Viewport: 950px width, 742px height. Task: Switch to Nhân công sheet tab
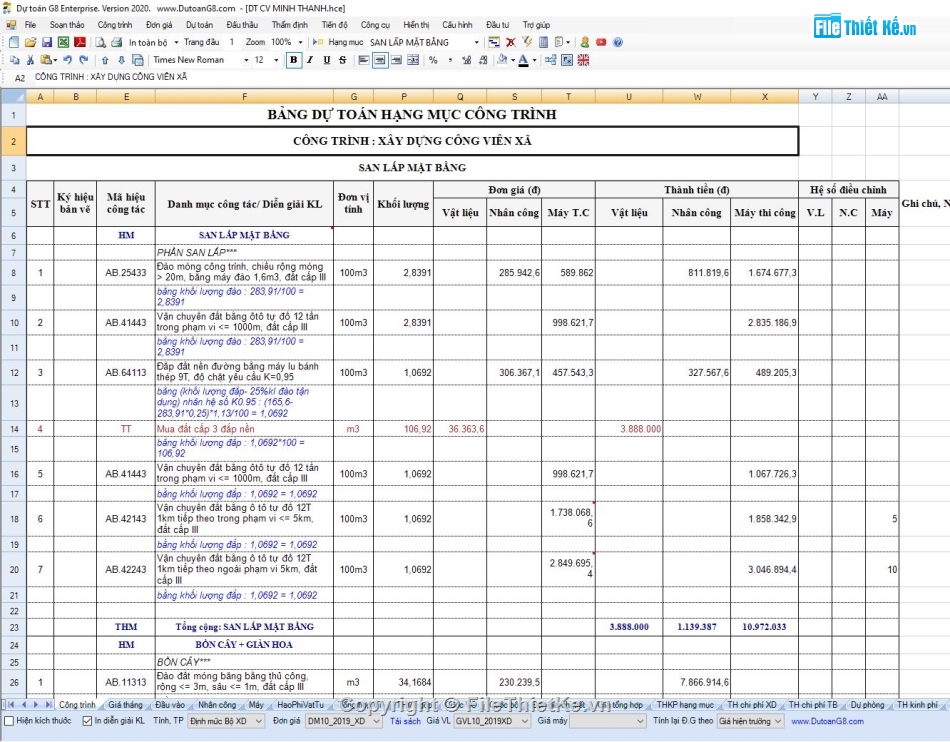[x=217, y=704]
